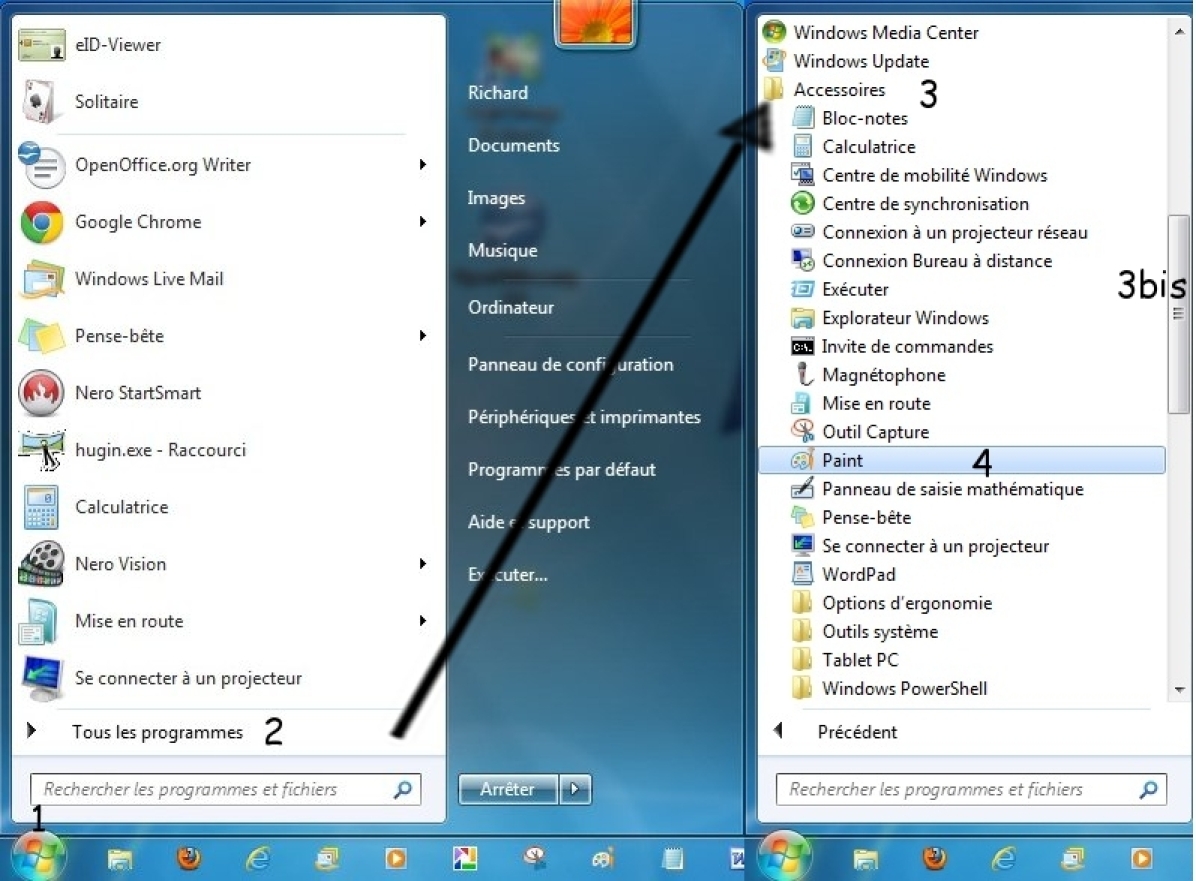1196x881 pixels.
Task: Open eID-Viewer
Action: tap(117, 45)
